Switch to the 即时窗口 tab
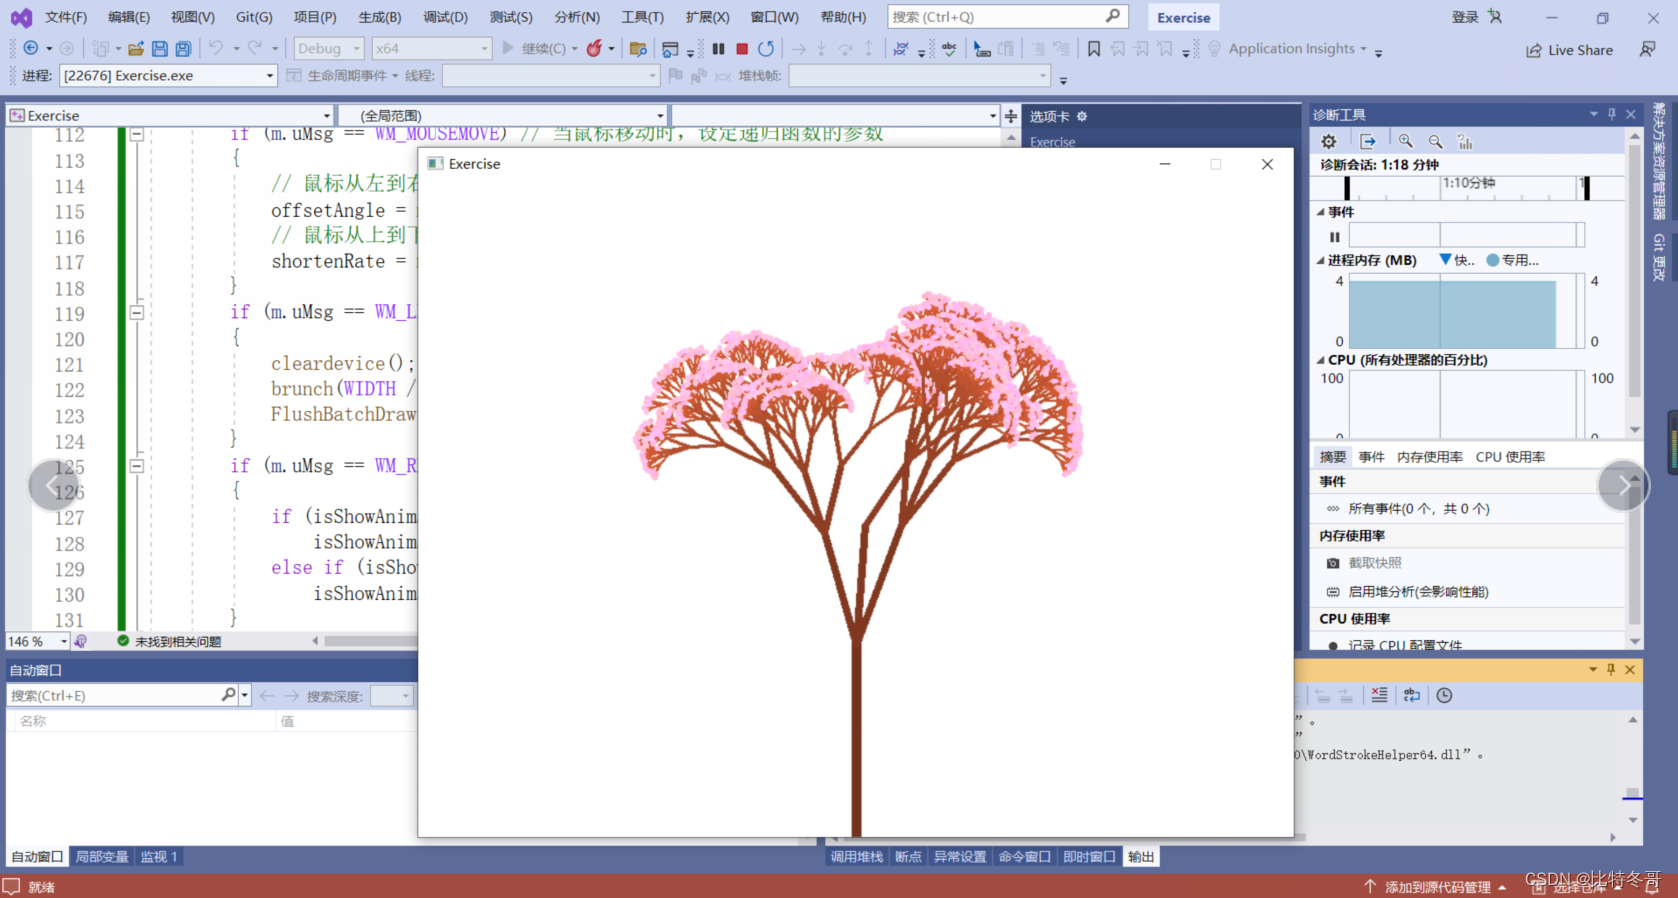The height and width of the screenshot is (898, 1678). click(1089, 857)
